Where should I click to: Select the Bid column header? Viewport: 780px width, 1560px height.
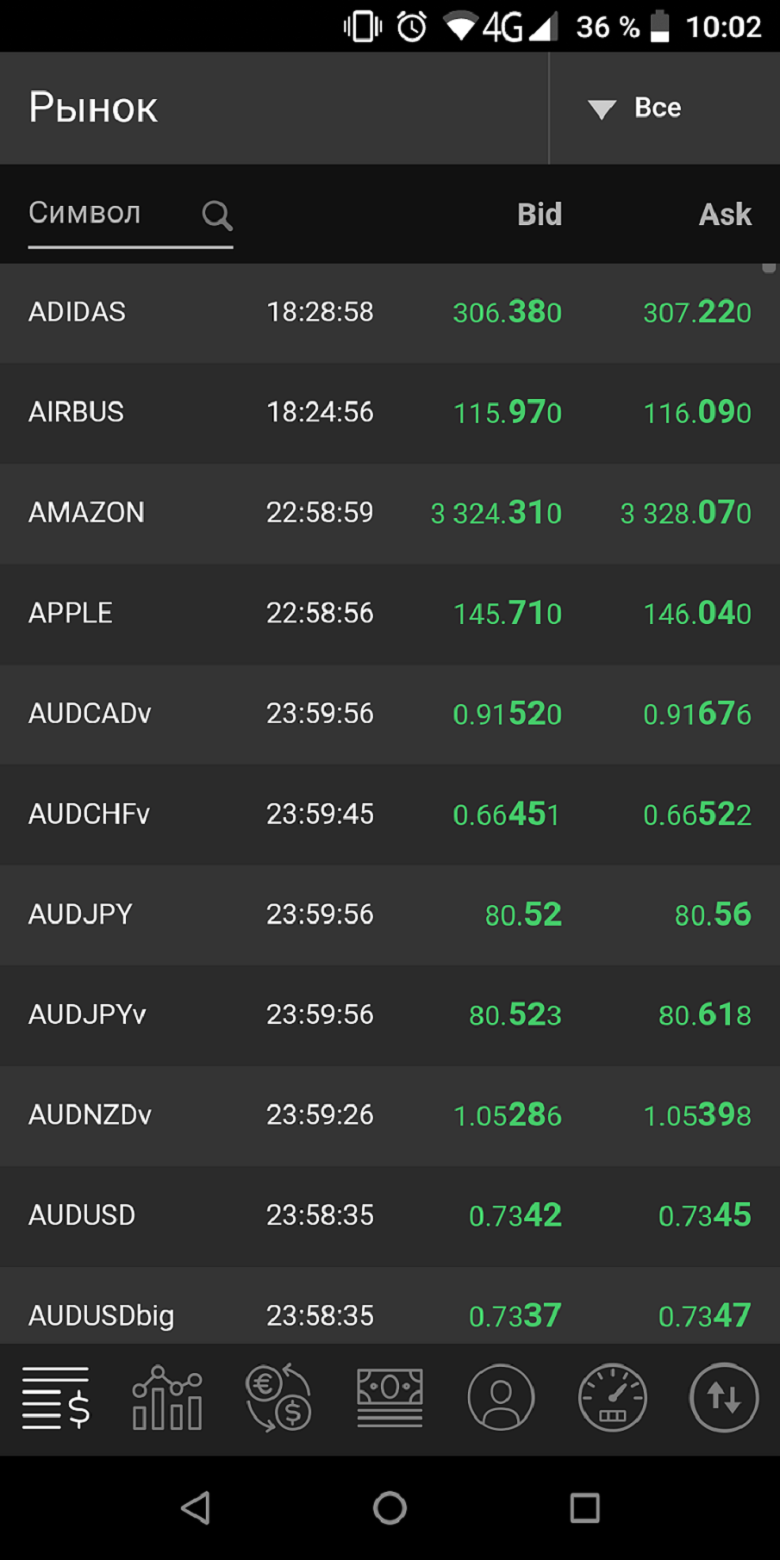click(539, 214)
